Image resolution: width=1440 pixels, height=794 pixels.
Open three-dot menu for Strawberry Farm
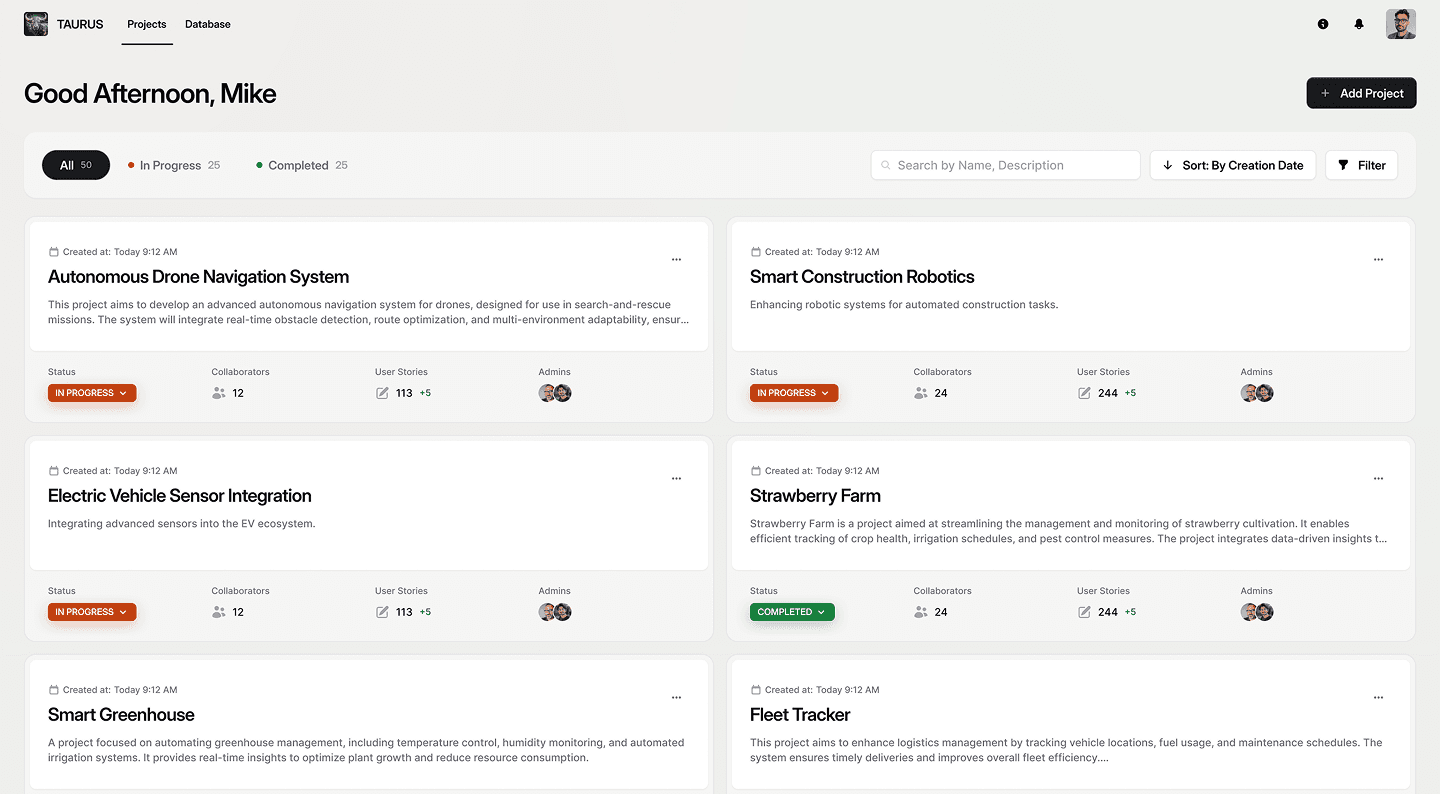pyautogui.click(x=1379, y=479)
